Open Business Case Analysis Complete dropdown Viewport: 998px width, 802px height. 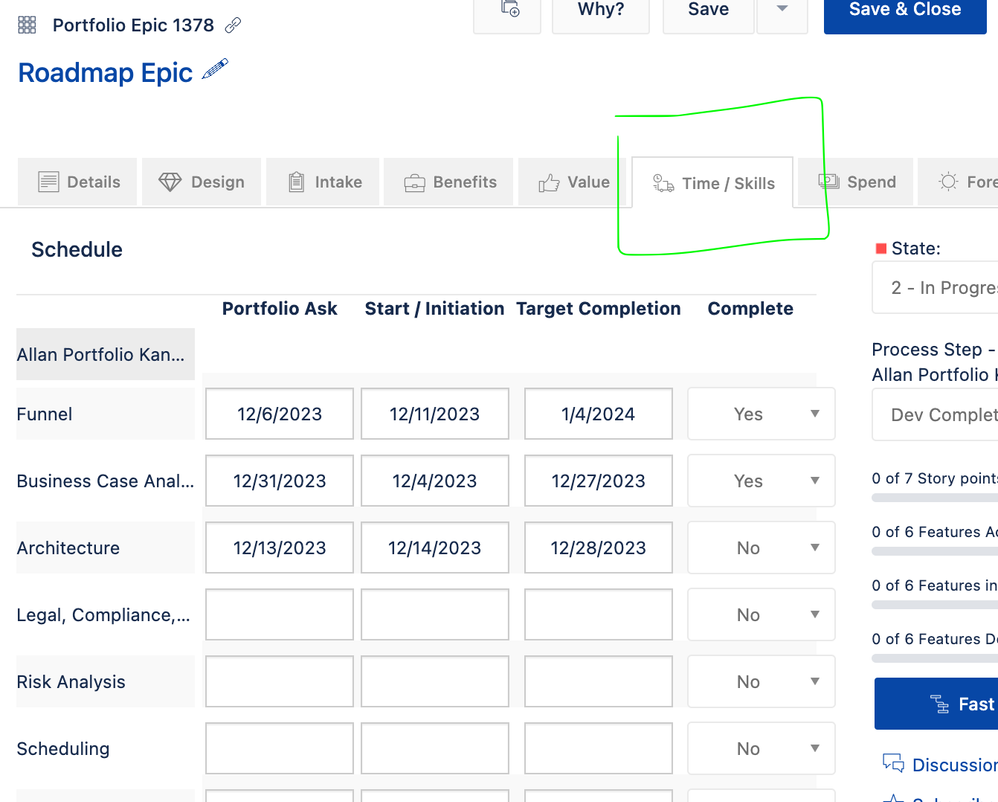761,481
